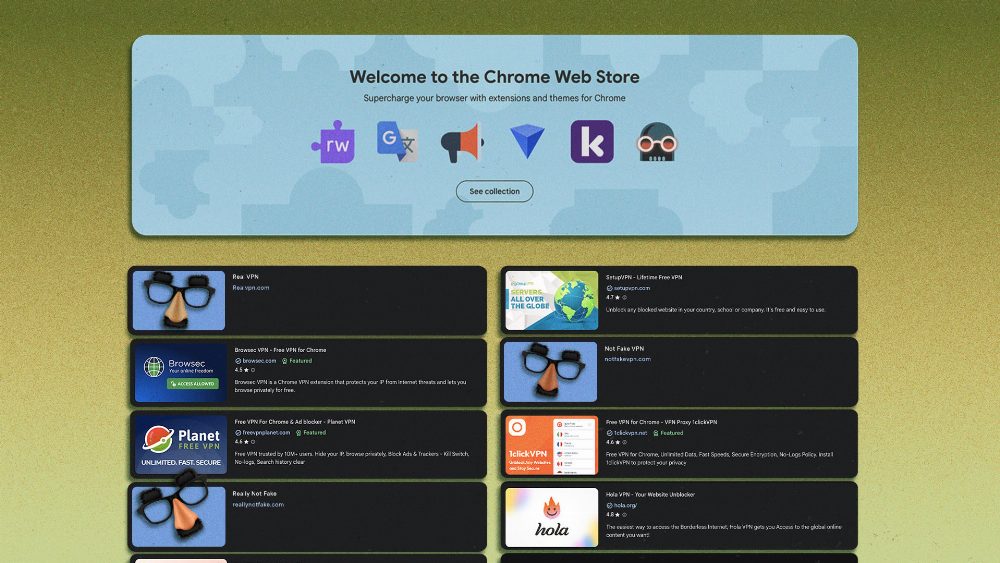Open the orange 1clickVPN thumbnail
Viewport: 1000px width, 563px height.
point(552,445)
